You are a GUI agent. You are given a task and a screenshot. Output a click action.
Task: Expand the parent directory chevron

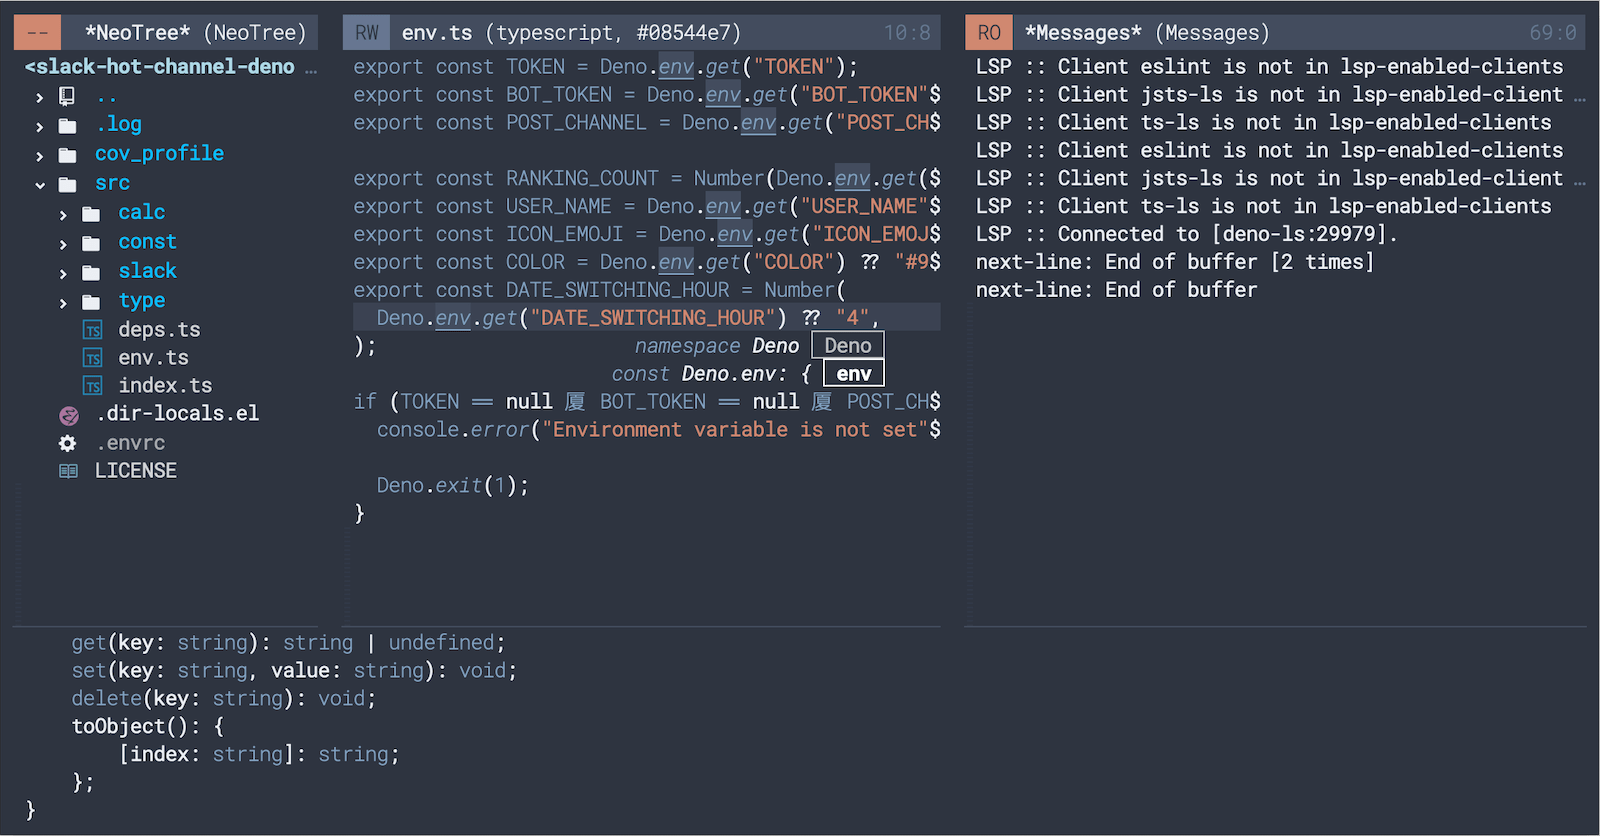point(39,97)
